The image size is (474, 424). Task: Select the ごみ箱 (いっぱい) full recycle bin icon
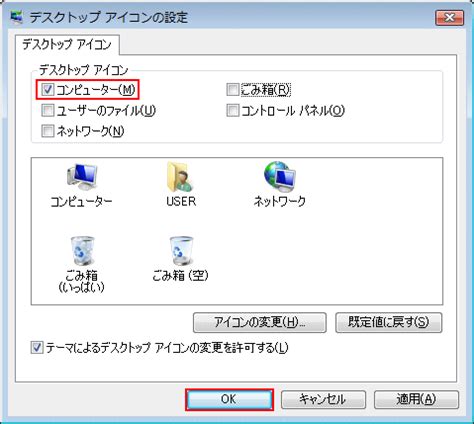pyautogui.click(x=82, y=252)
